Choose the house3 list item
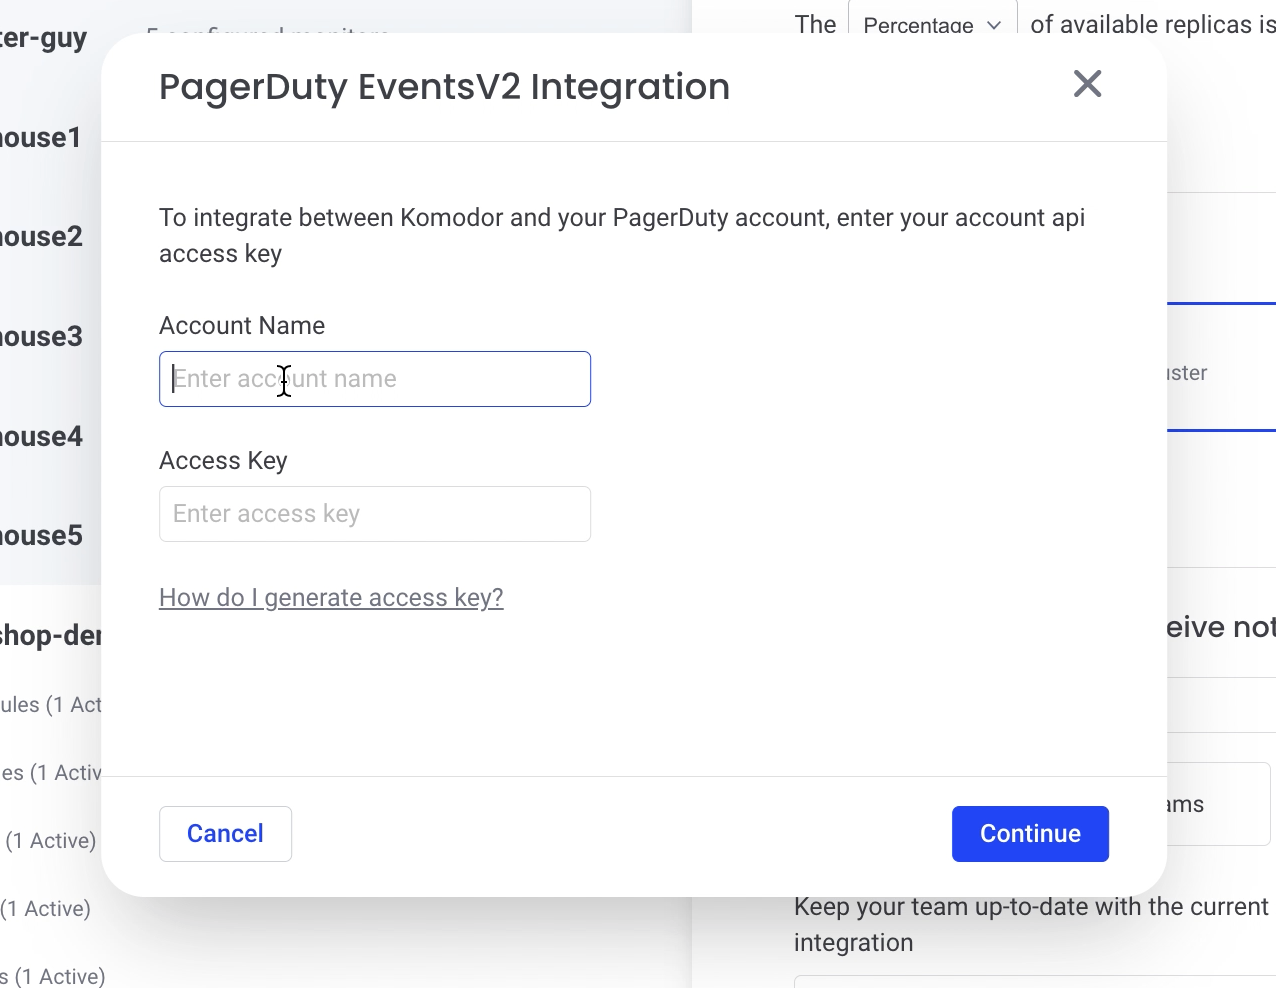This screenshot has width=1276, height=988. click(x=41, y=337)
